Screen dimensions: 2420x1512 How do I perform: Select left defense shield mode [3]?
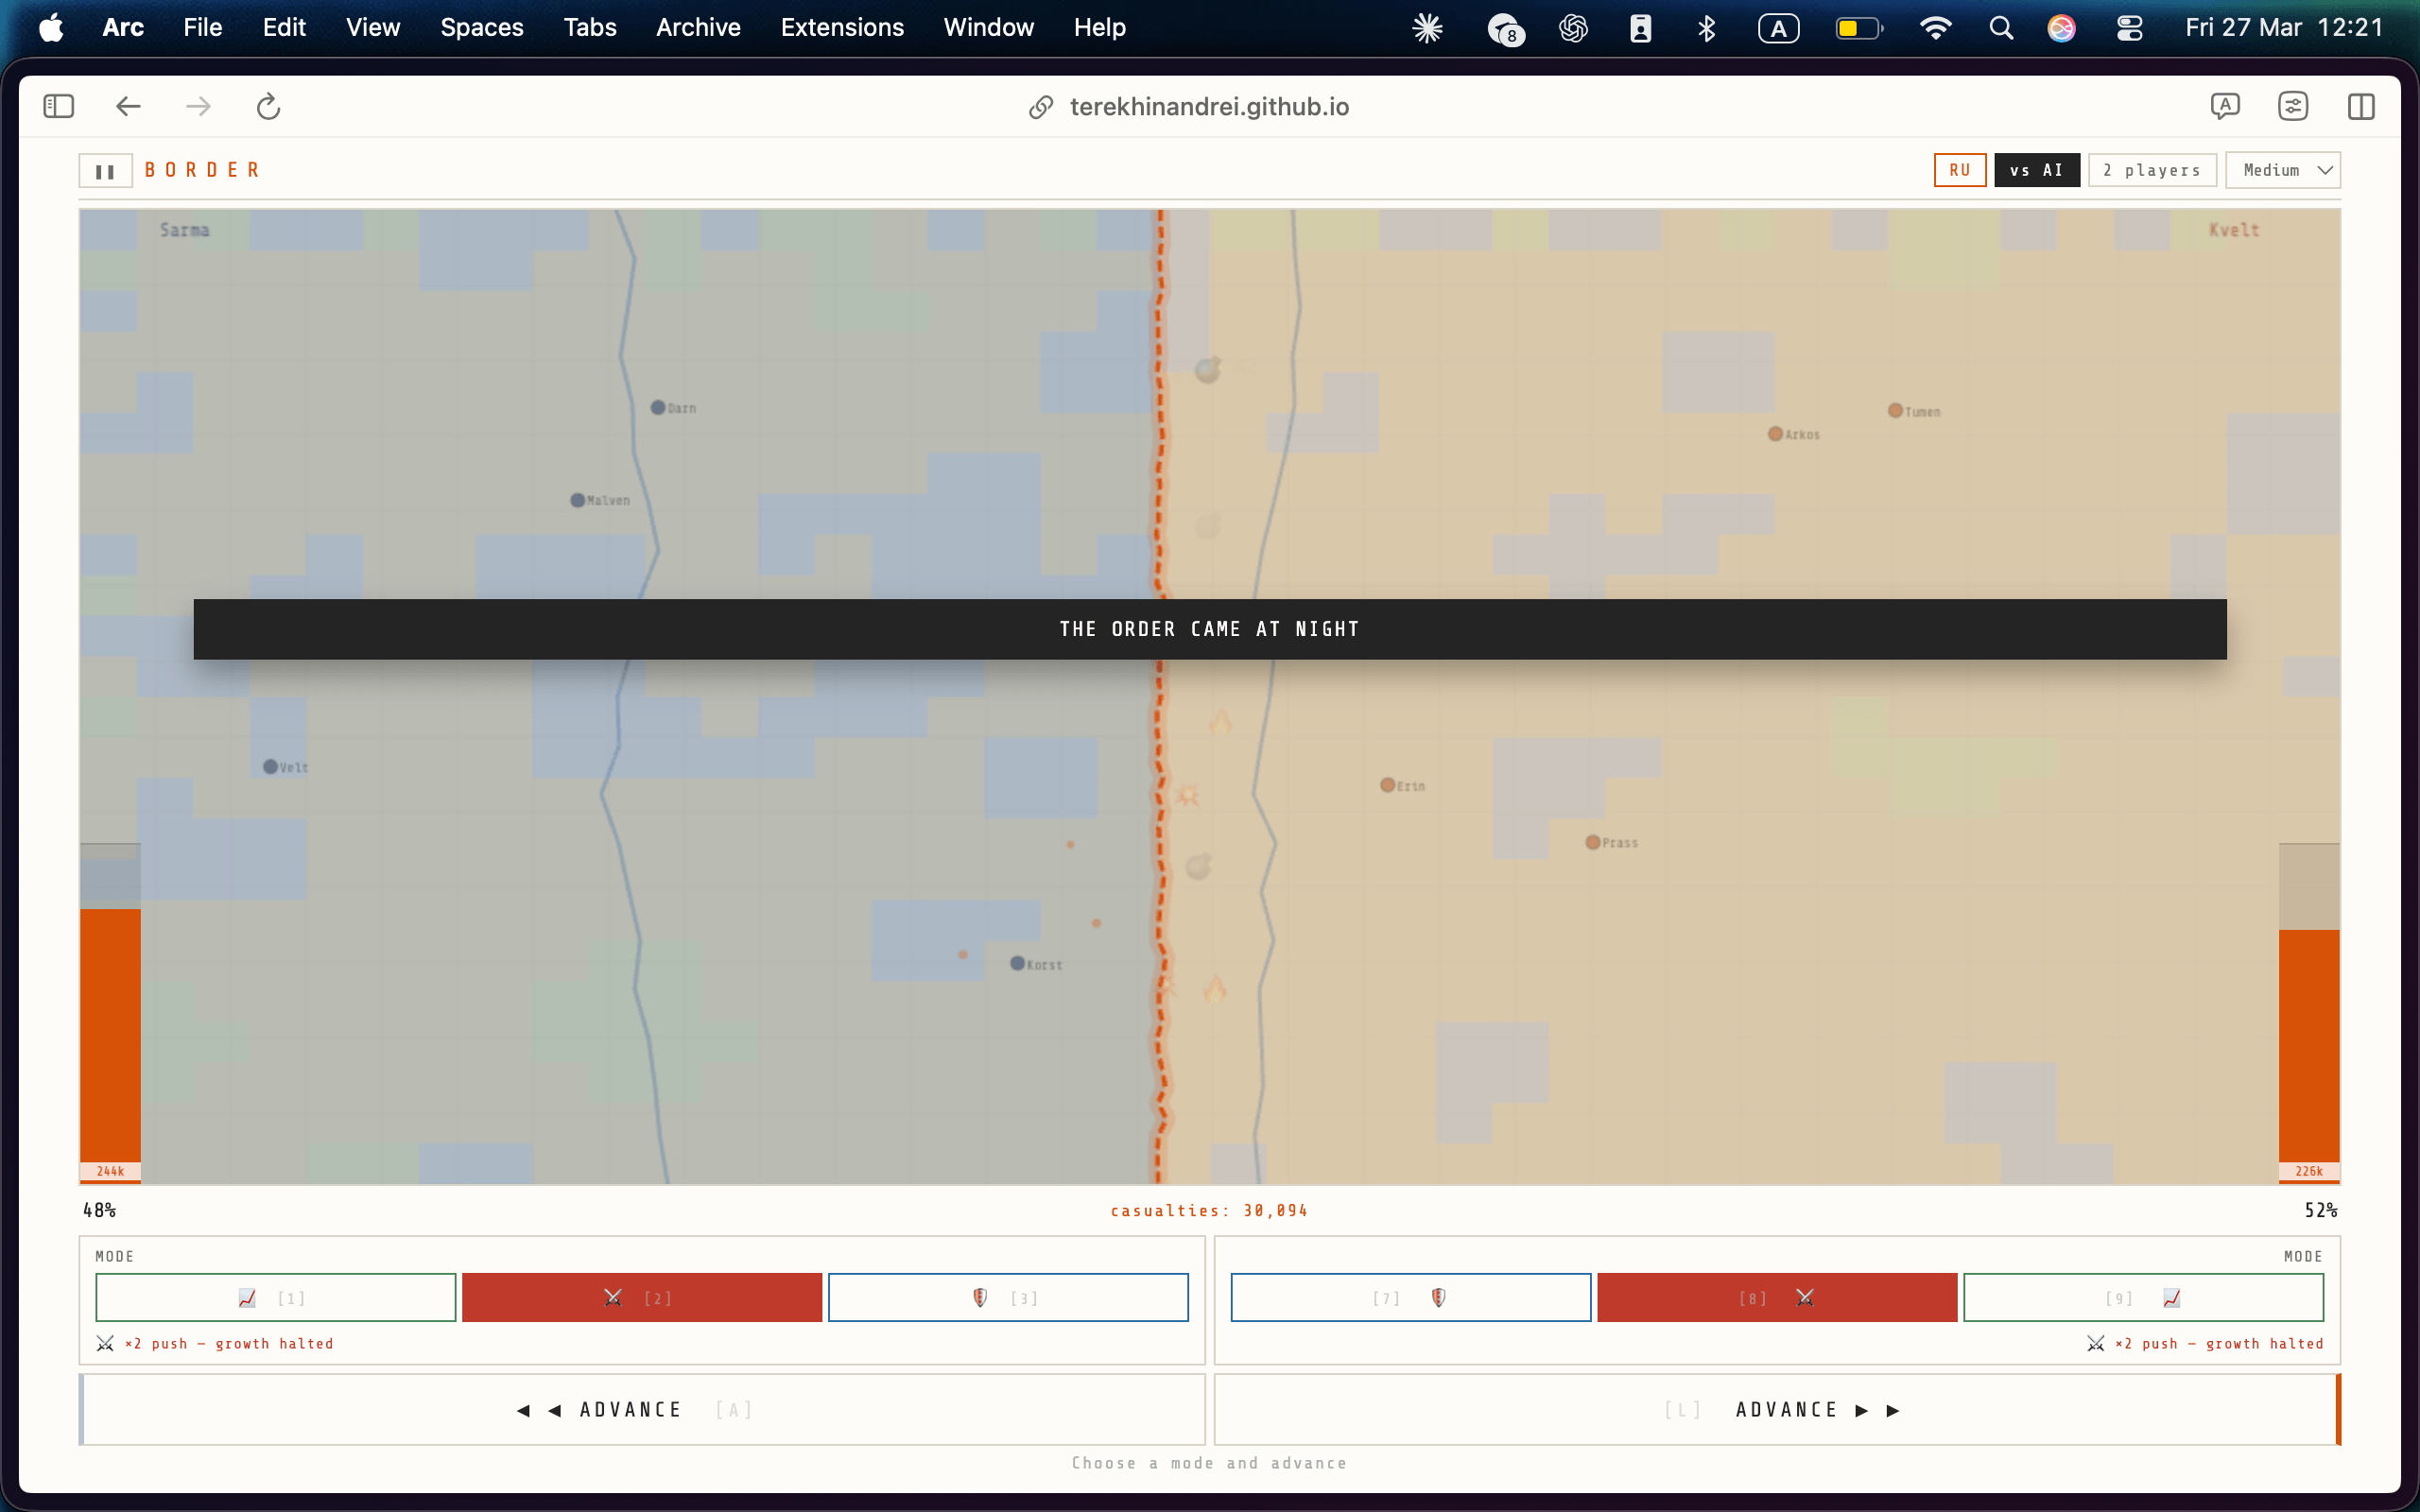click(x=1007, y=1297)
